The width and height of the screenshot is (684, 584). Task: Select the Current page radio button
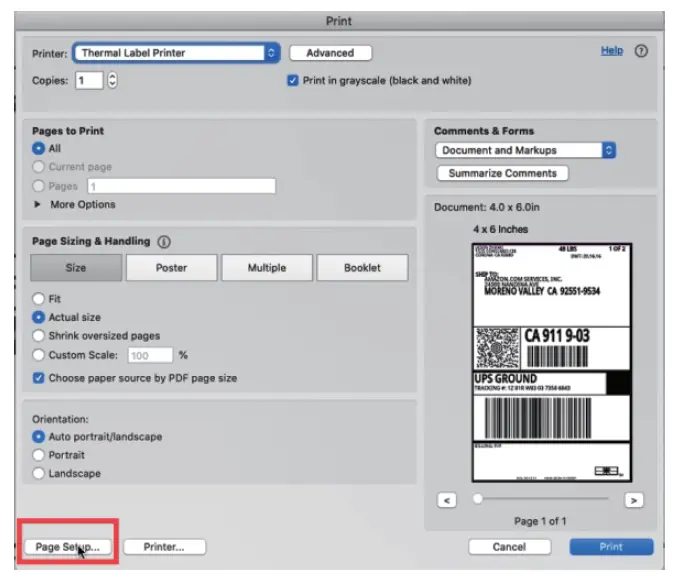click(x=38, y=167)
